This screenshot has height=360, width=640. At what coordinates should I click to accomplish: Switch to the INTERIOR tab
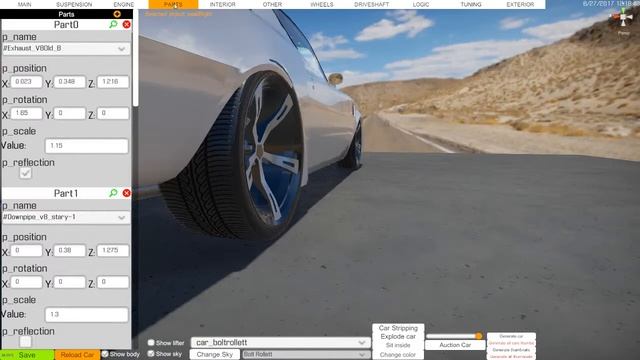(x=222, y=4)
